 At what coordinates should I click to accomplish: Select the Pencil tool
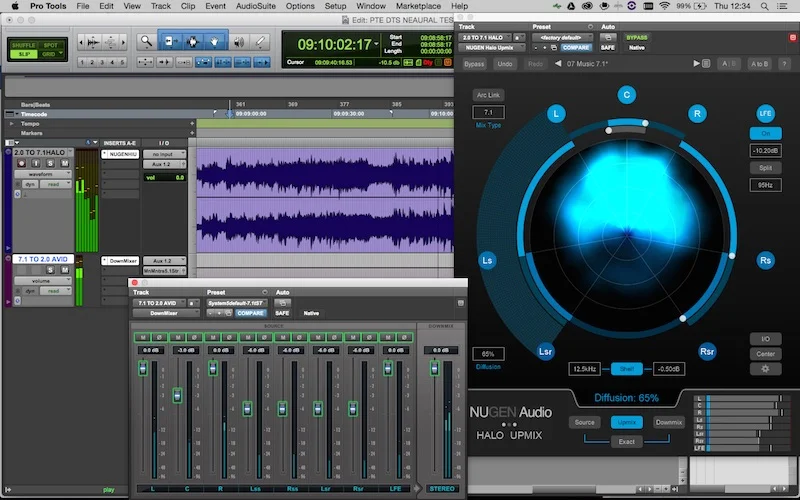pyautogui.click(x=260, y=42)
